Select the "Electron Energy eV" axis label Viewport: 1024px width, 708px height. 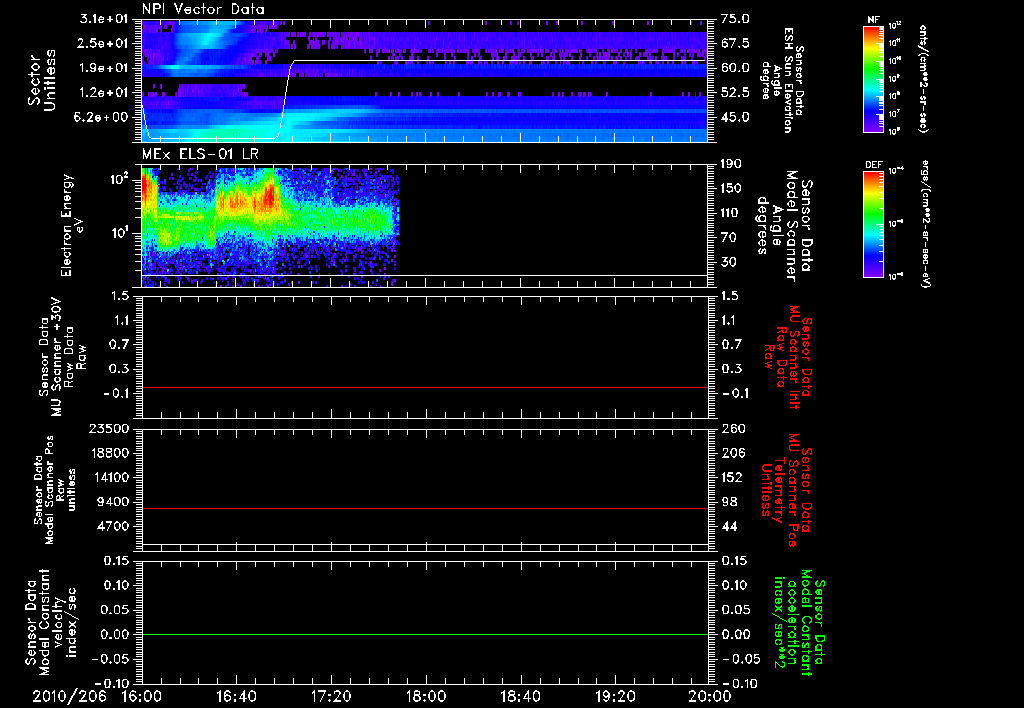[x=72, y=226]
